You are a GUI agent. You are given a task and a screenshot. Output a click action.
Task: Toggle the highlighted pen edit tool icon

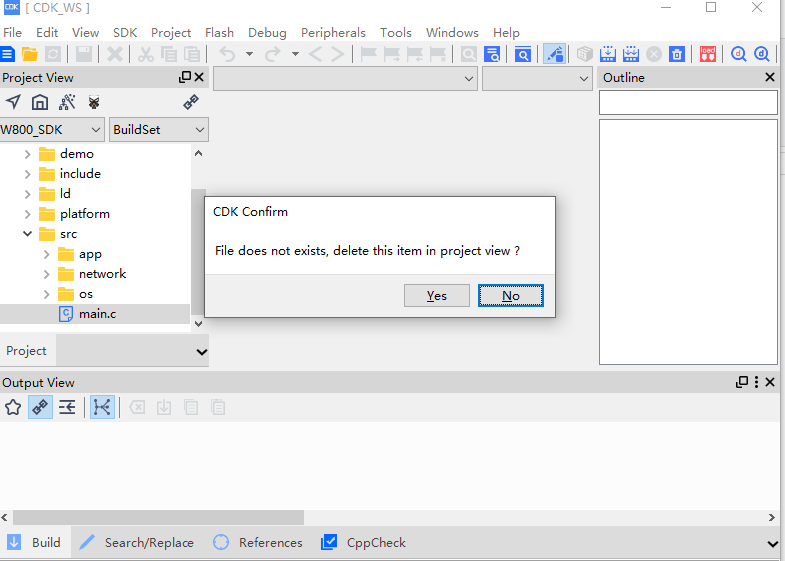[x=555, y=54]
